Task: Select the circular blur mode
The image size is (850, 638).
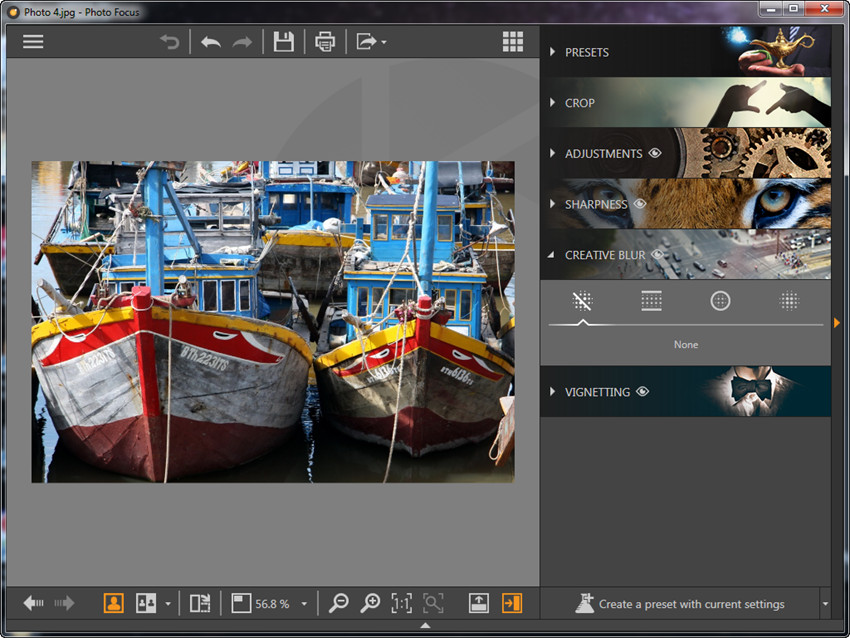Action: coord(720,301)
